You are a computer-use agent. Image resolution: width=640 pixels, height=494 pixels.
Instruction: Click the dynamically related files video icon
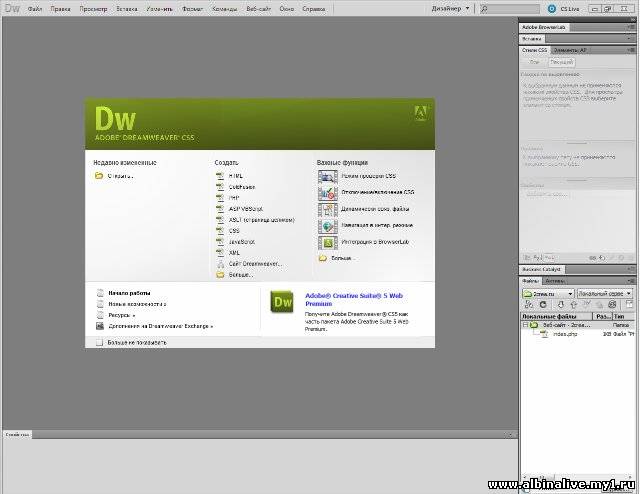point(327,210)
